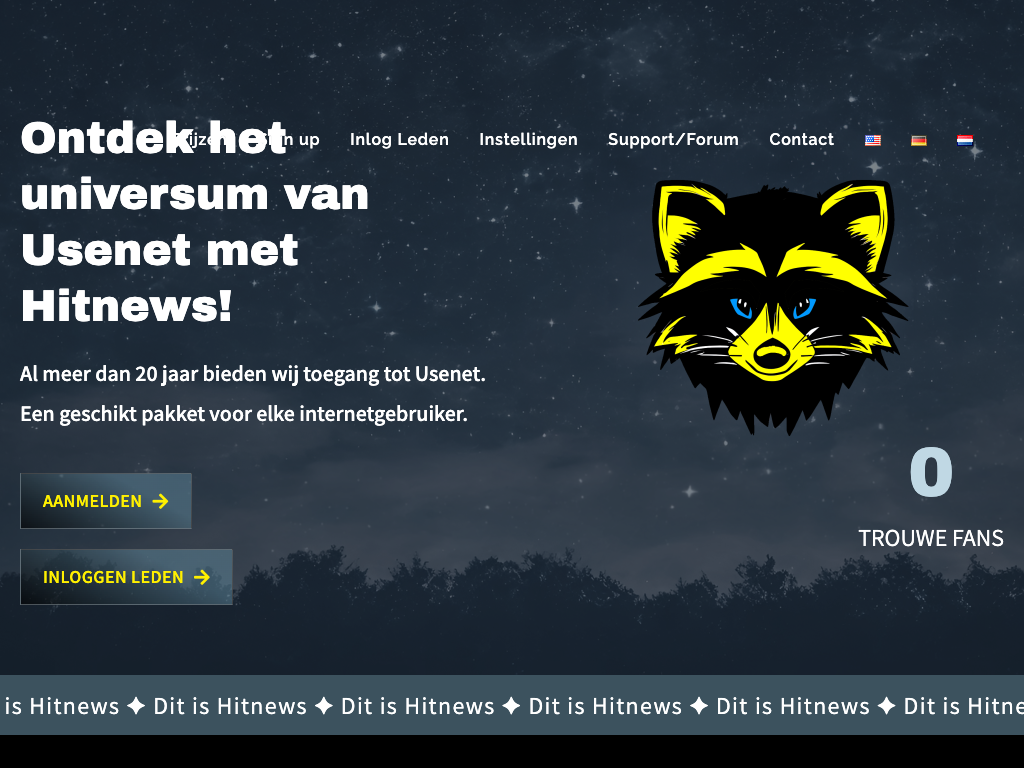Image resolution: width=1024 pixels, height=768 pixels.
Task: Switch language via the US flag icon
Action: (872, 140)
